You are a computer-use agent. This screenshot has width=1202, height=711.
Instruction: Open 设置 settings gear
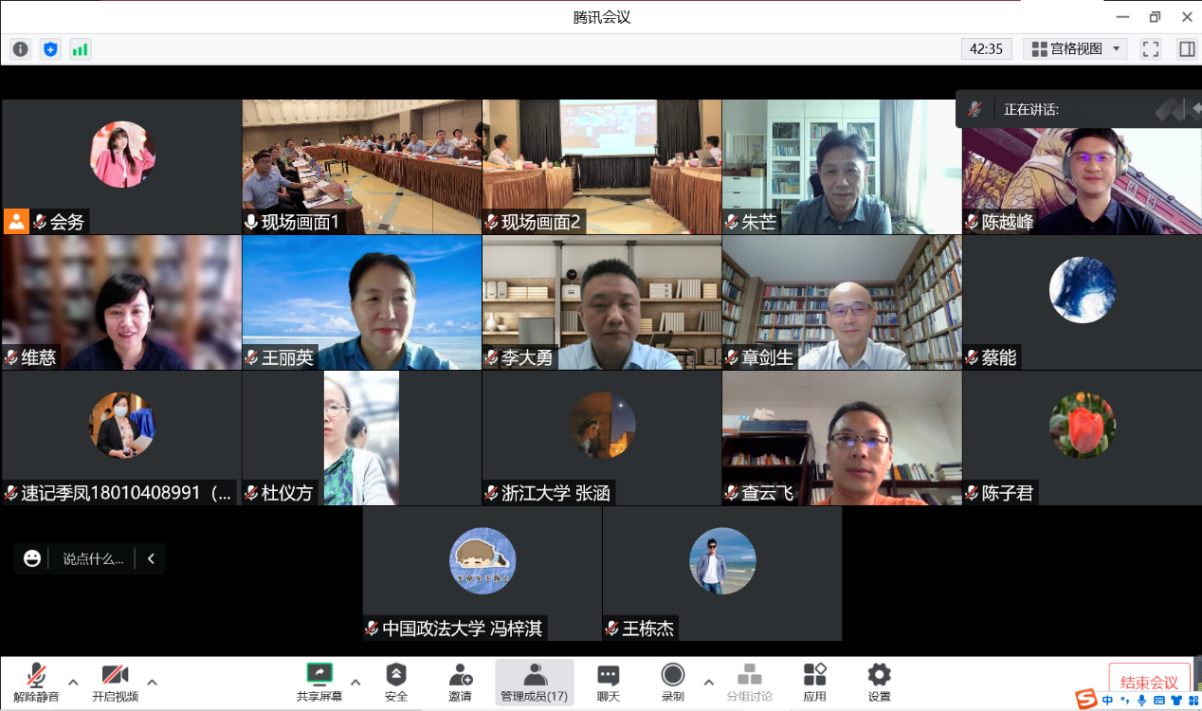[879, 682]
